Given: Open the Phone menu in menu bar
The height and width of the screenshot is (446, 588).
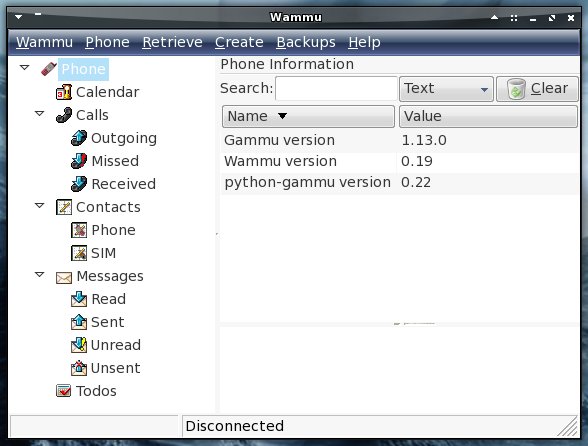Looking at the screenshot, I should pos(108,42).
